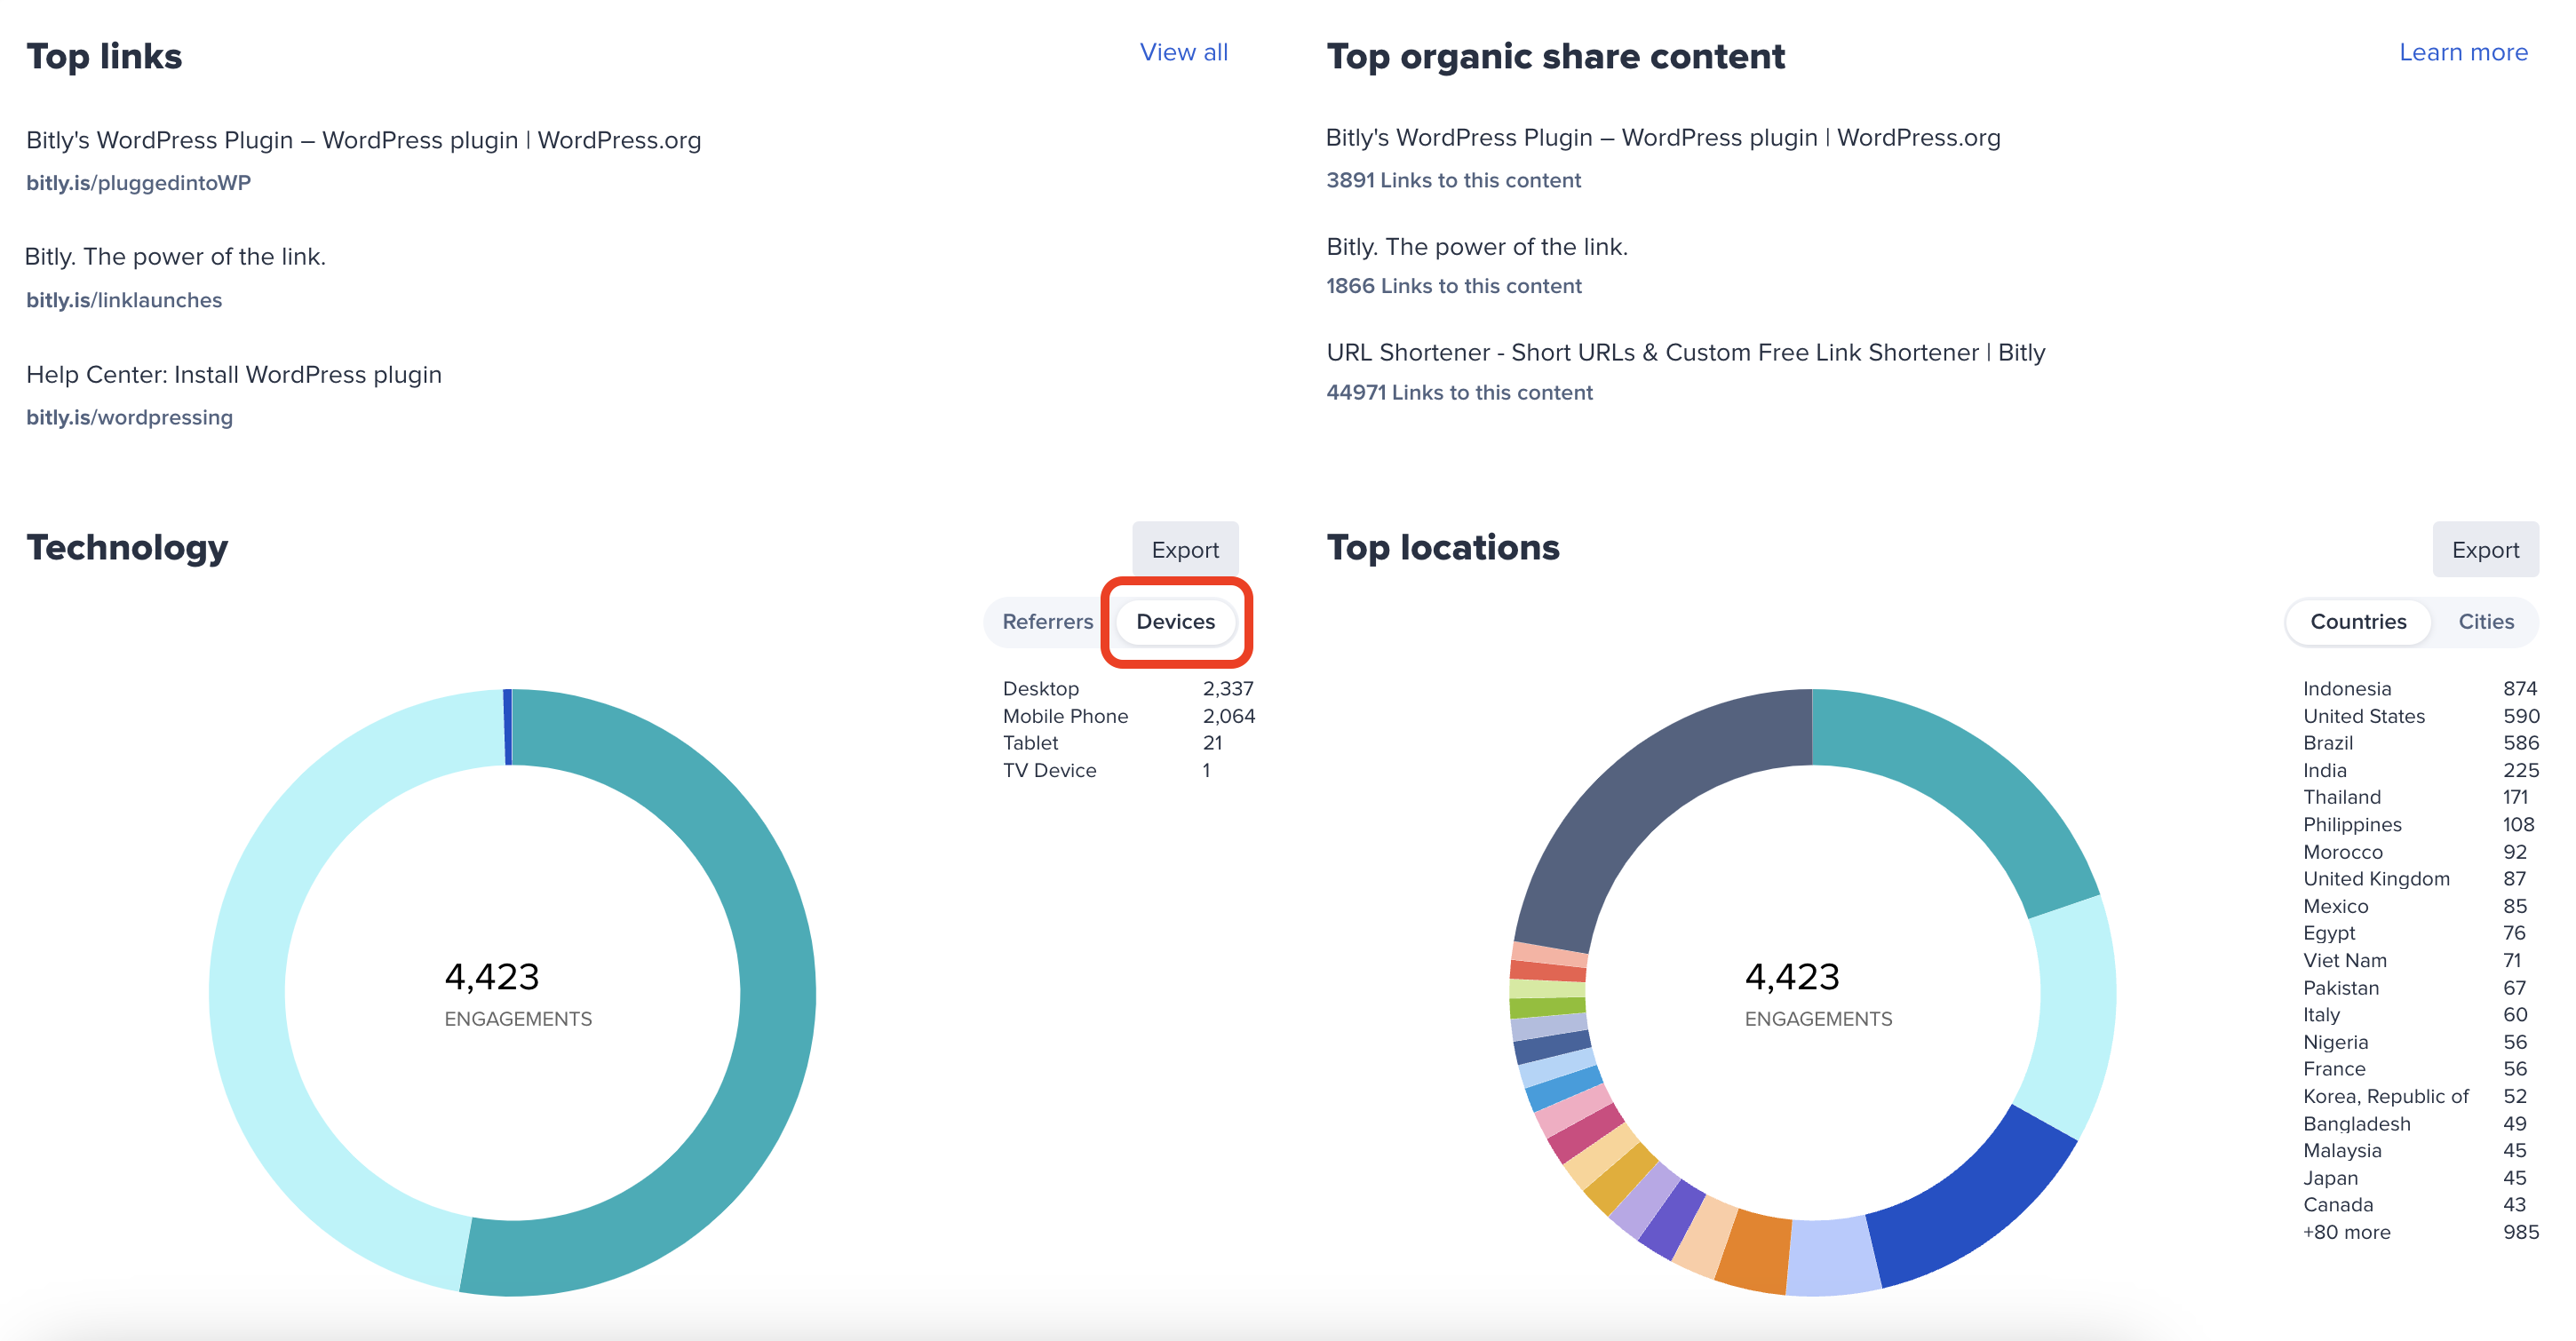This screenshot has height=1341, width=2576.
Task: Click 'Bitly's WordPress Plugin' in organic share content
Action: [x=1662, y=138]
